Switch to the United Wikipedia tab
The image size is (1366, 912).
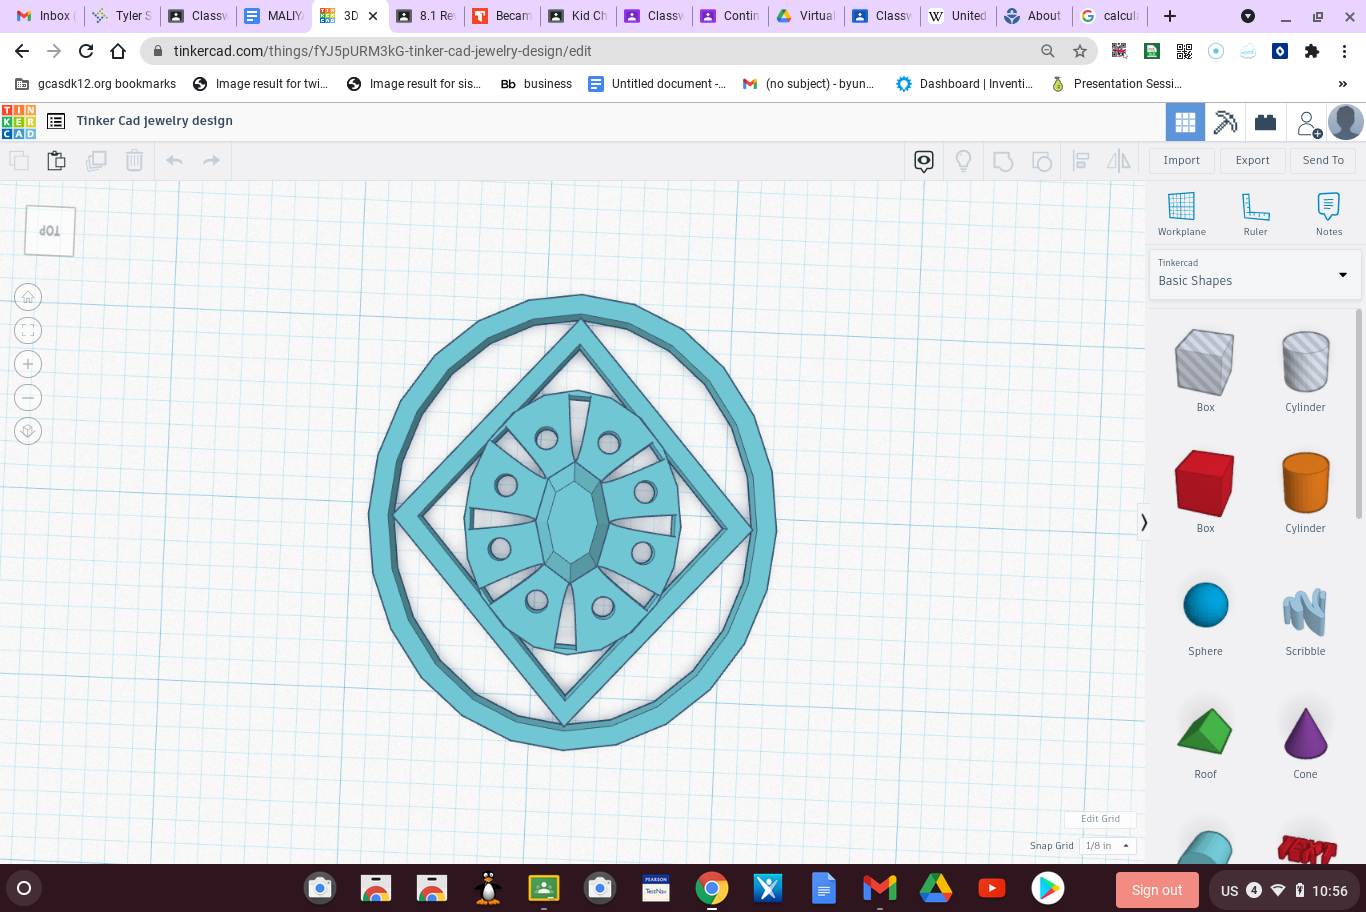(x=959, y=16)
